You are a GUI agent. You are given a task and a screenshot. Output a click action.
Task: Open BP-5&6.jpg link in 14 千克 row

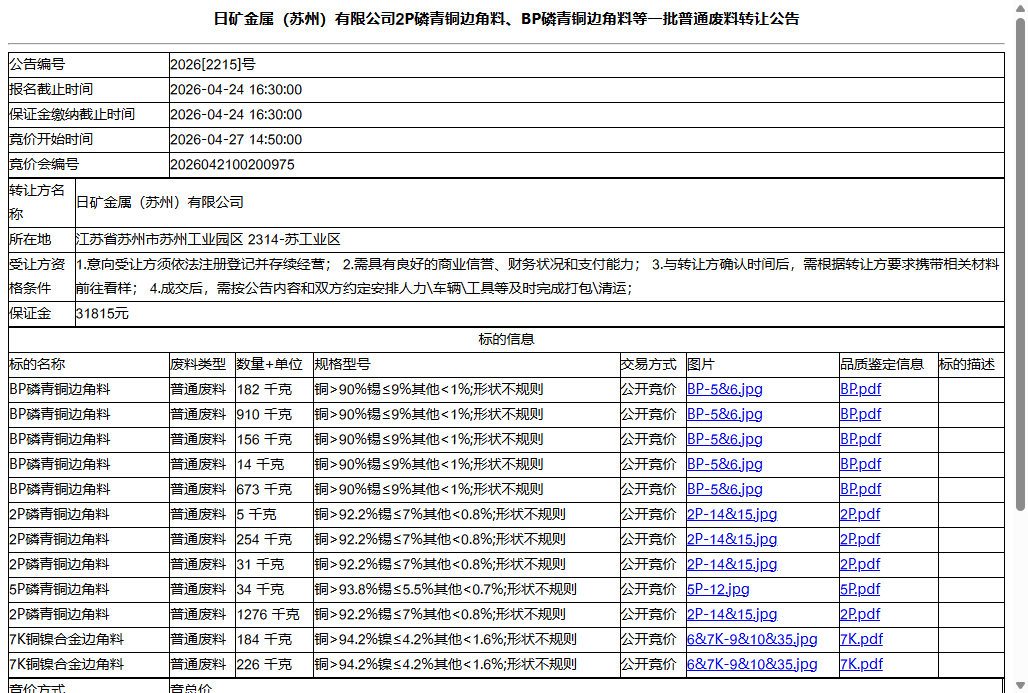[x=724, y=464]
